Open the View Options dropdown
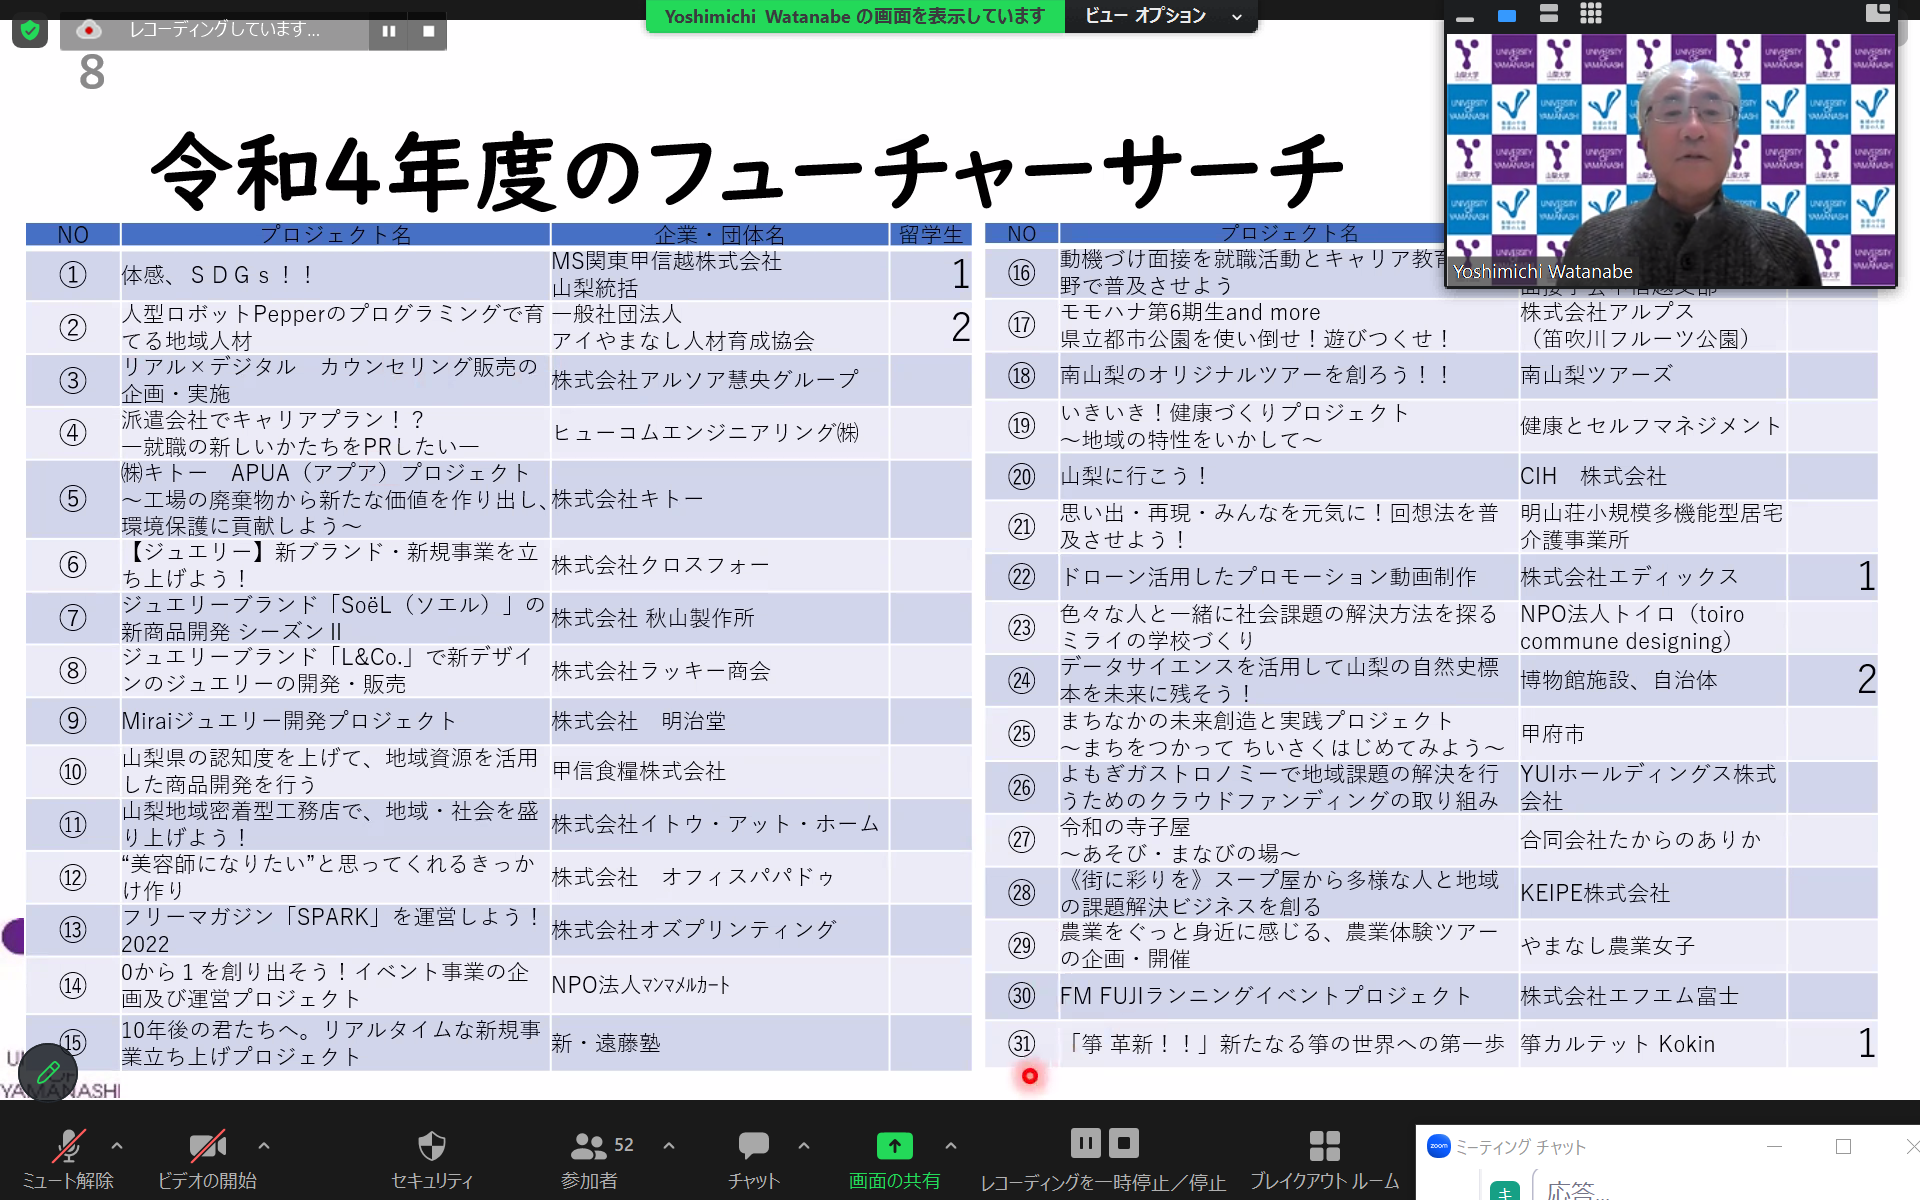Image resolution: width=1920 pixels, height=1200 pixels. click(1158, 16)
